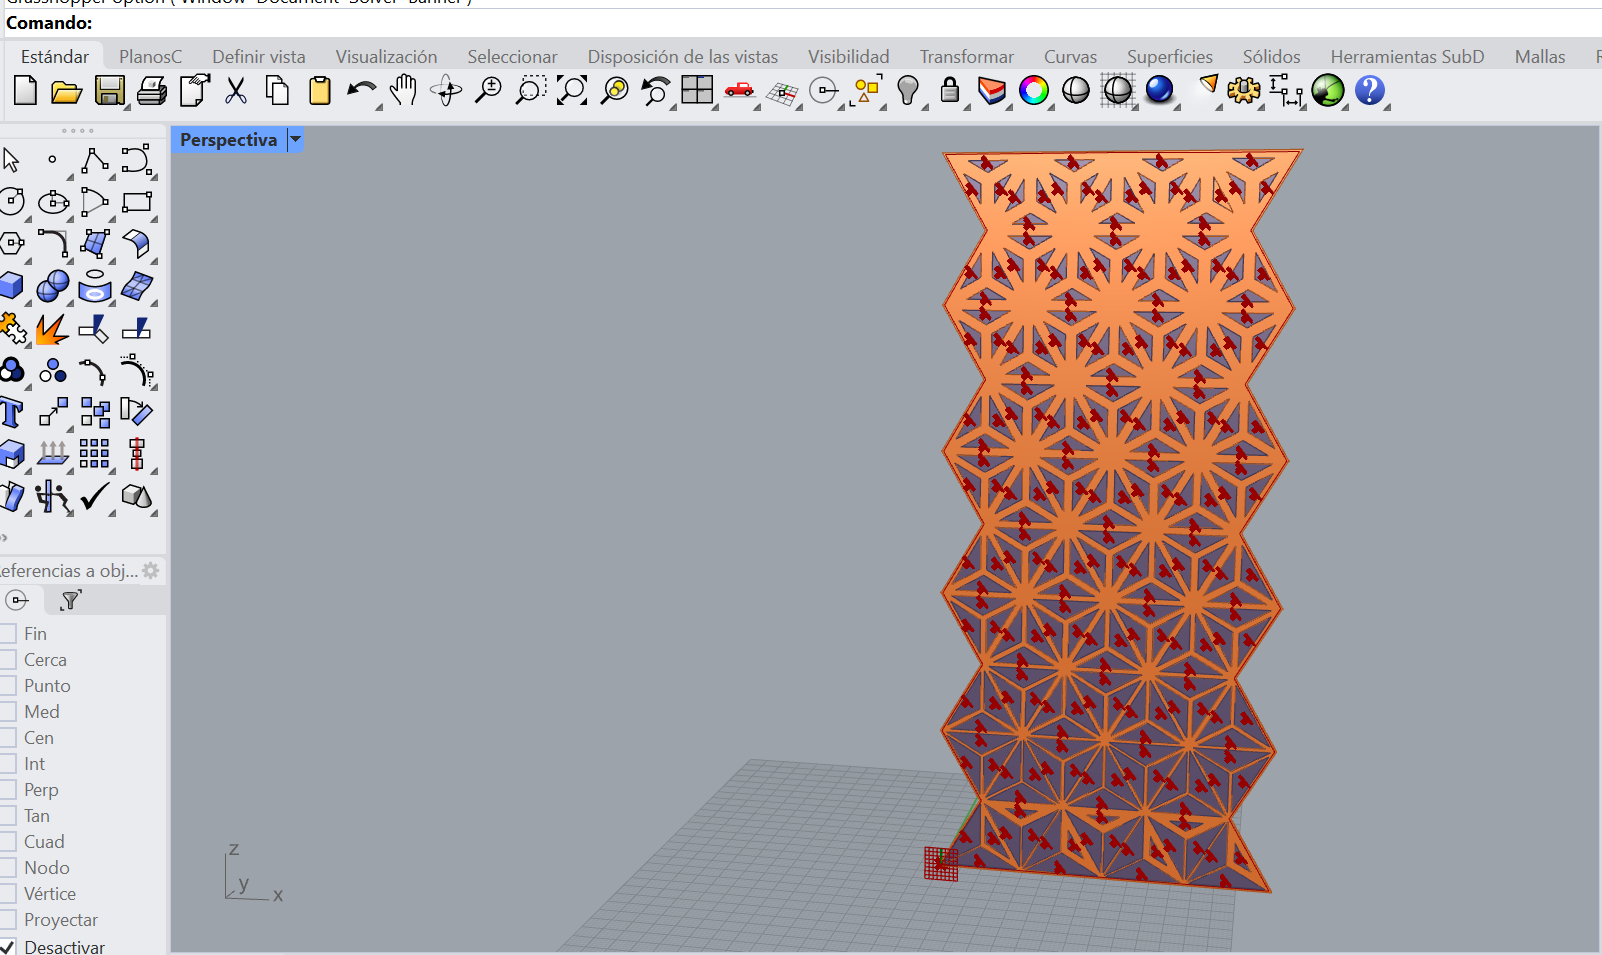The height and width of the screenshot is (955, 1602).
Task: Click the solid Box tool icon
Action: (x=12, y=286)
